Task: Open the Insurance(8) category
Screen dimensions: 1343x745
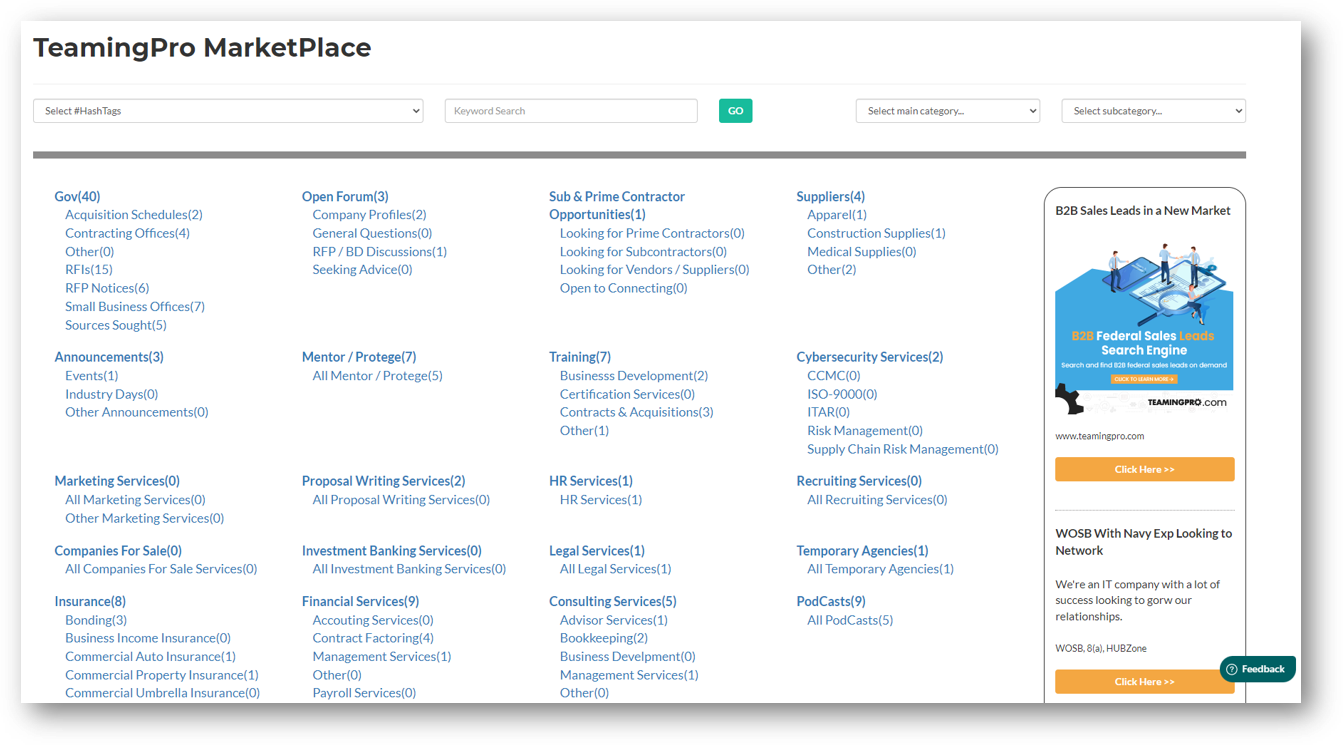Action: click(x=90, y=602)
